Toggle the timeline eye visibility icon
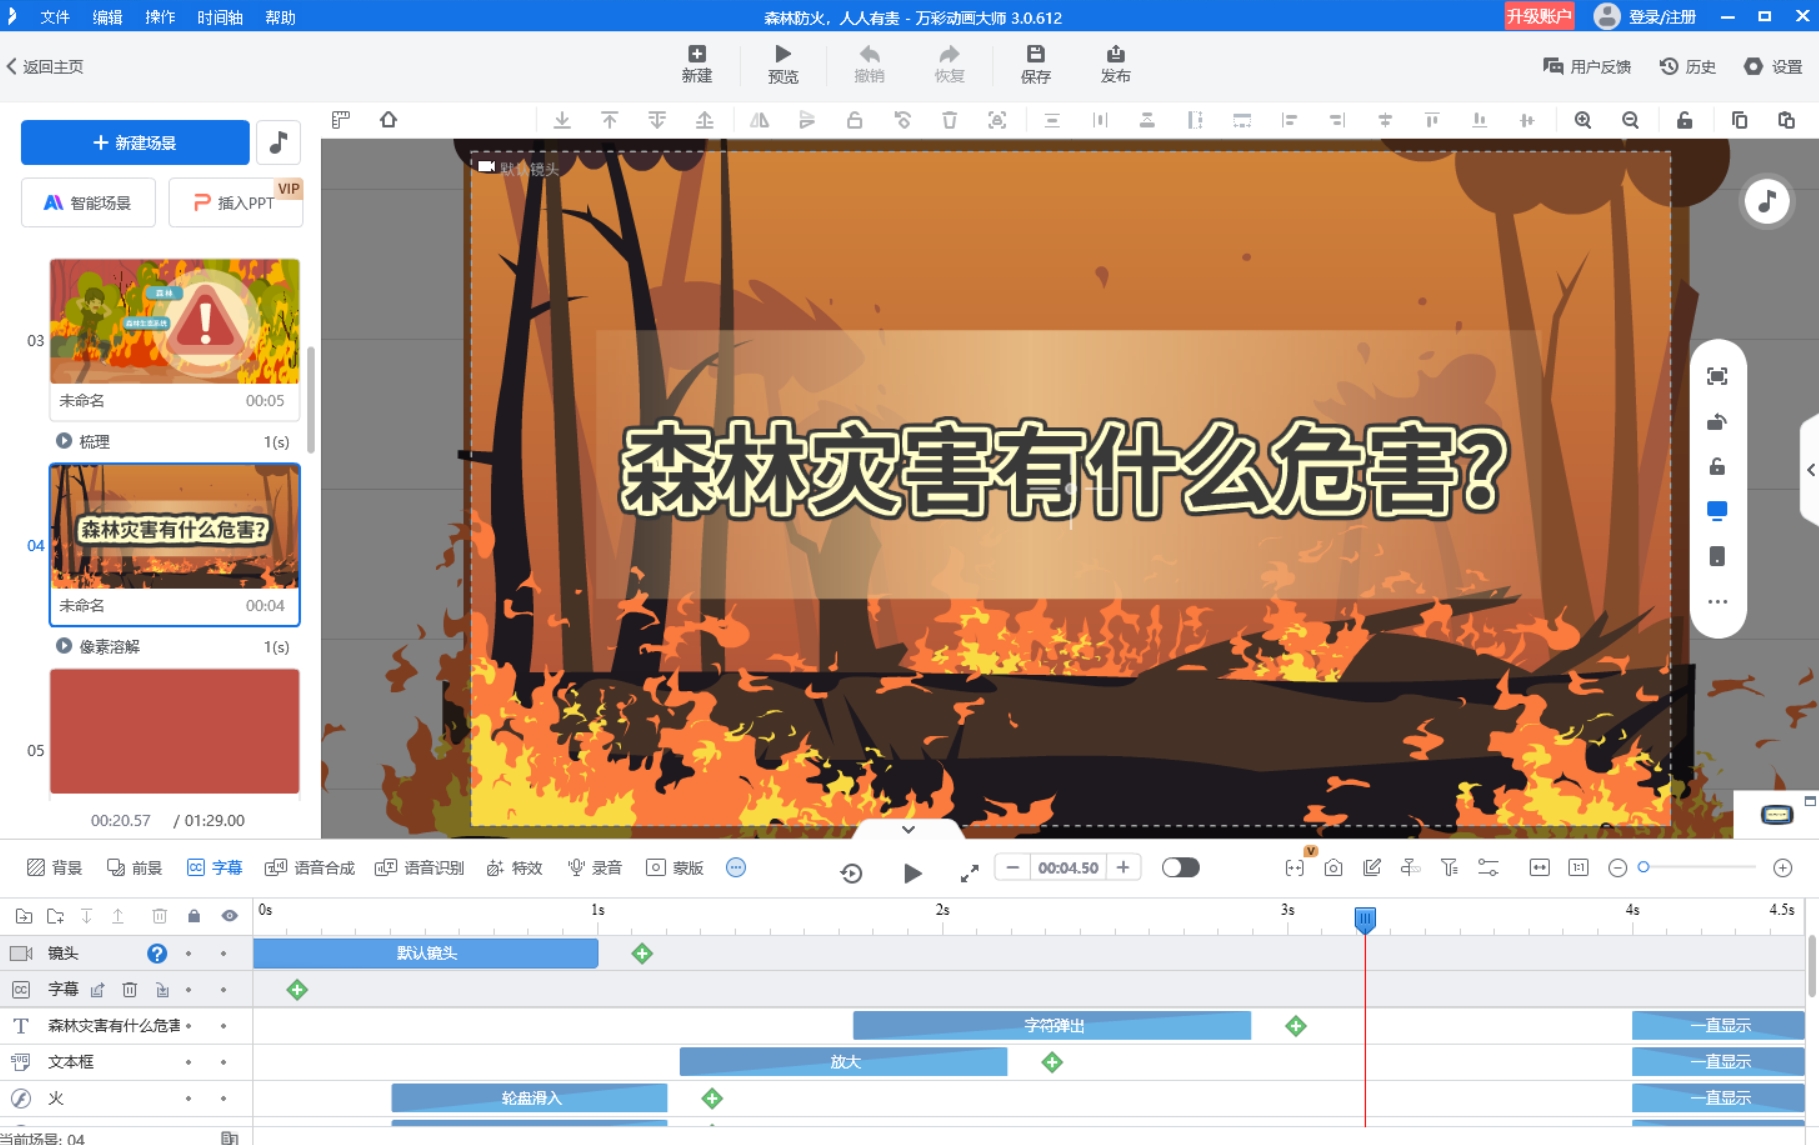The image size is (1819, 1145). click(230, 916)
